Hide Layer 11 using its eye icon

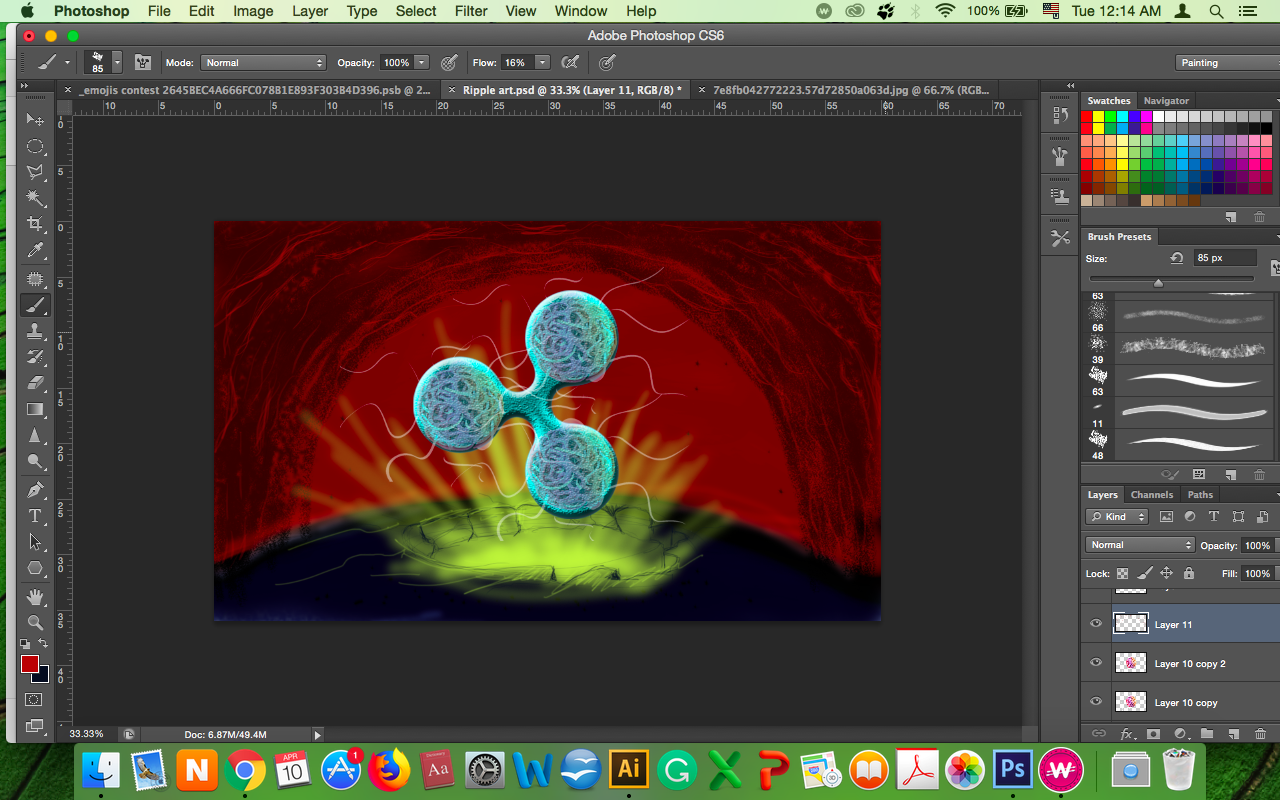coord(1096,624)
